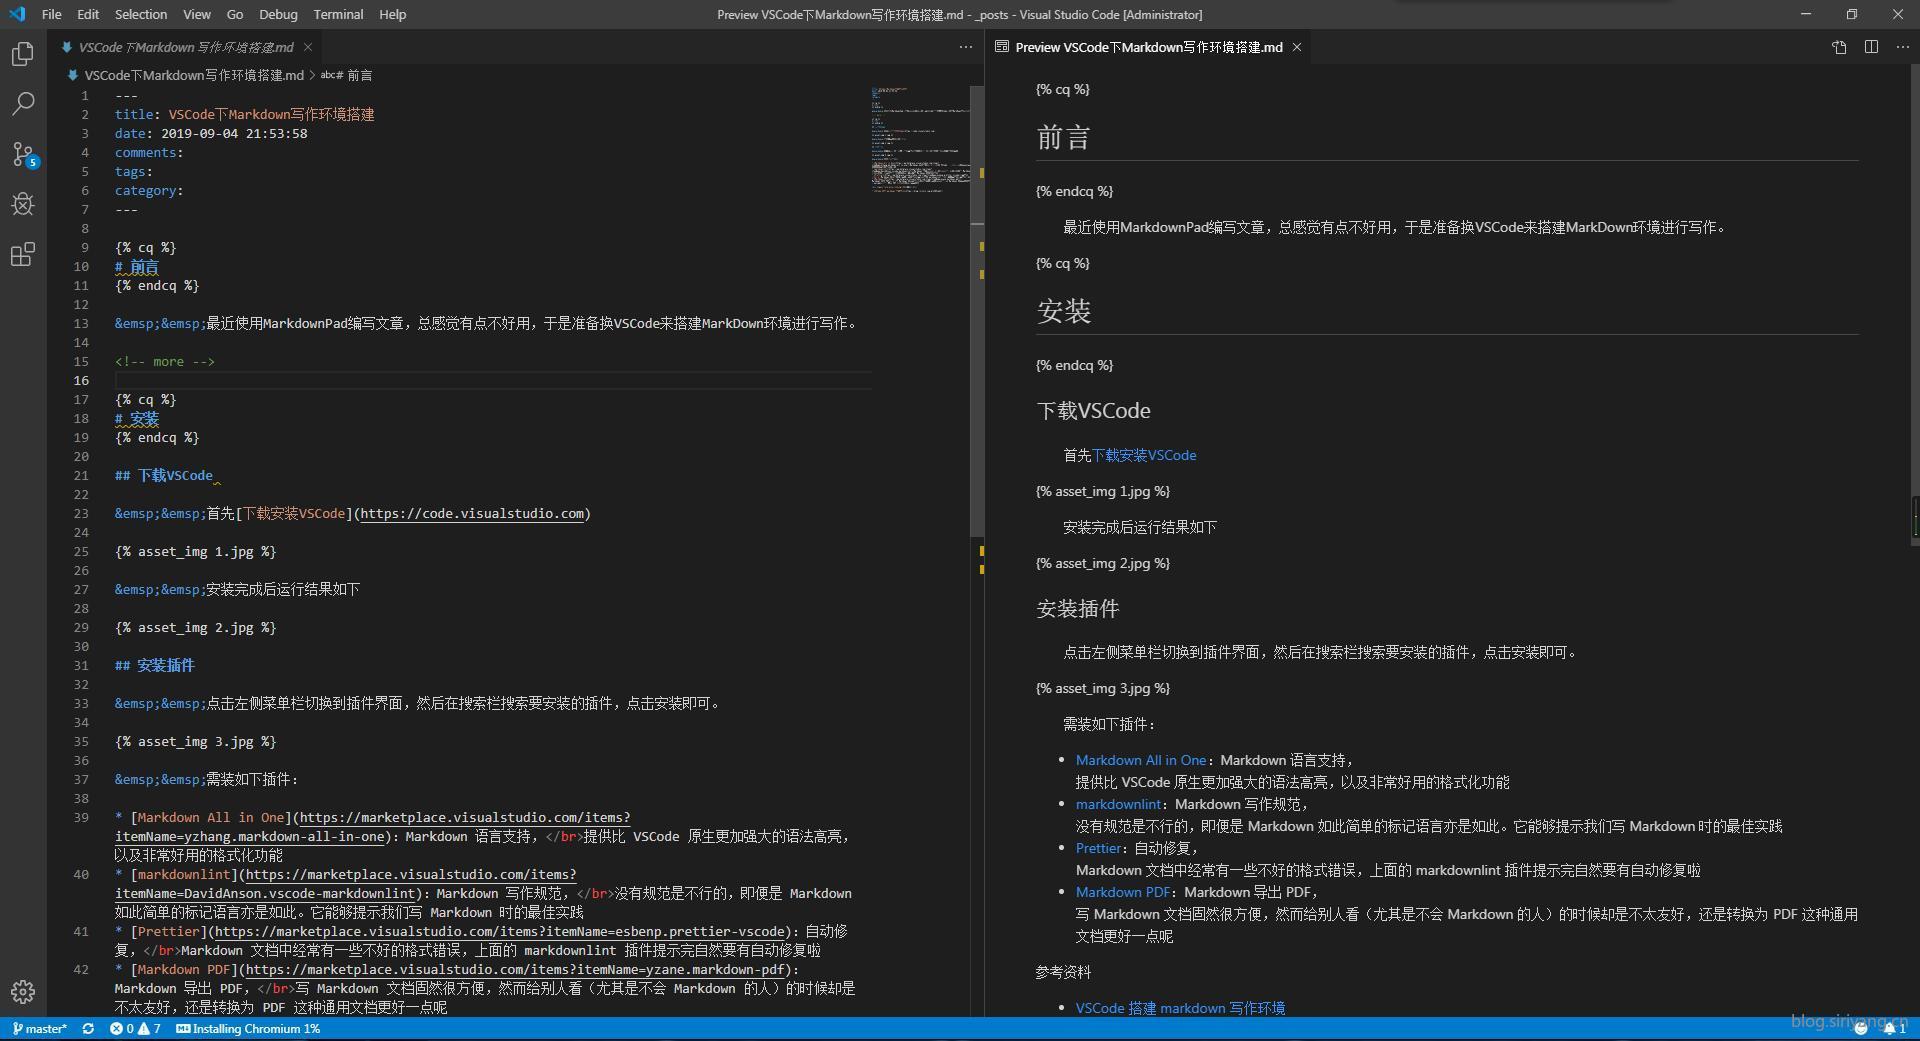1920x1041 pixels.
Task: Open errors and warnings problems indicator
Action: pos(135,1029)
